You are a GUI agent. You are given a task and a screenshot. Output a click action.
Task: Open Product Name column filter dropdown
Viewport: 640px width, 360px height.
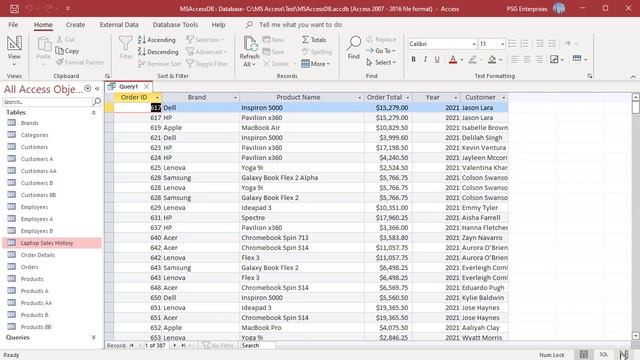coord(360,98)
